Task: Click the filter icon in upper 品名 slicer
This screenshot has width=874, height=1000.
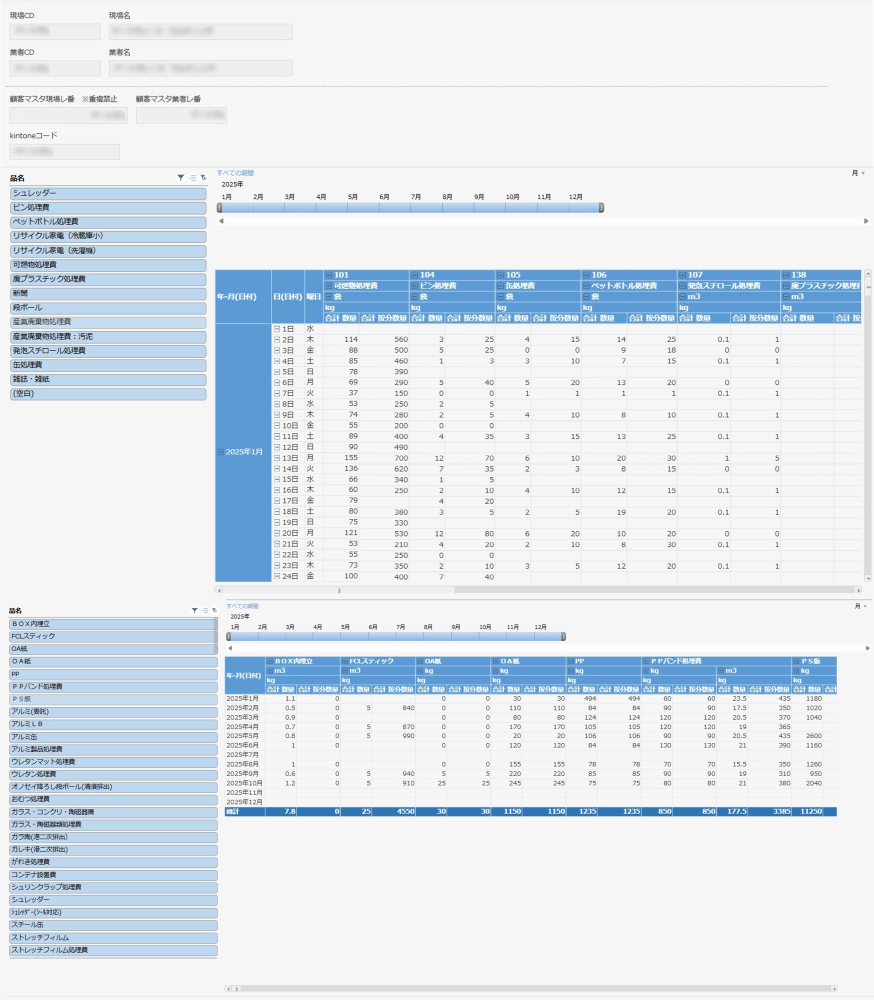Action: (180, 177)
